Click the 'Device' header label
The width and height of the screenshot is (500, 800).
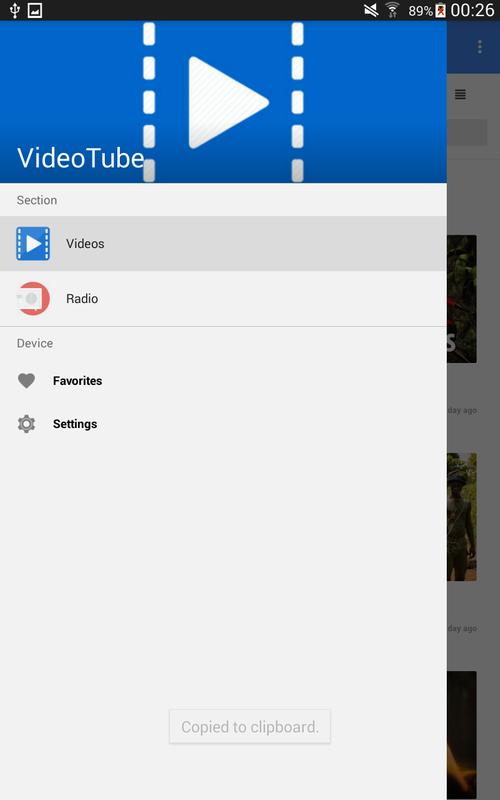point(35,343)
